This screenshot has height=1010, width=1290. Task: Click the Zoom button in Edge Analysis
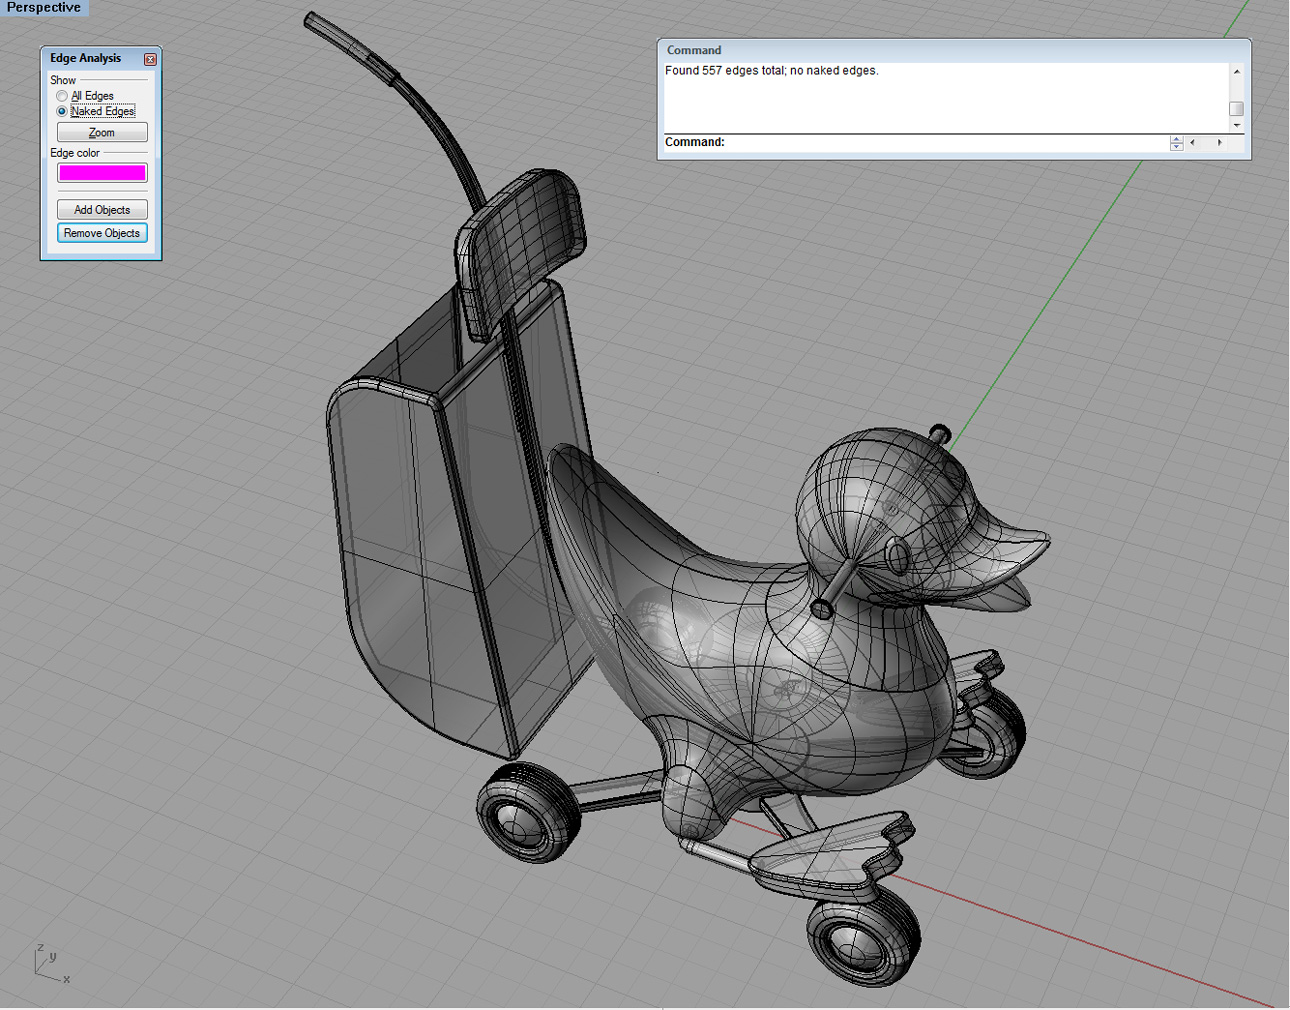[101, 131]
